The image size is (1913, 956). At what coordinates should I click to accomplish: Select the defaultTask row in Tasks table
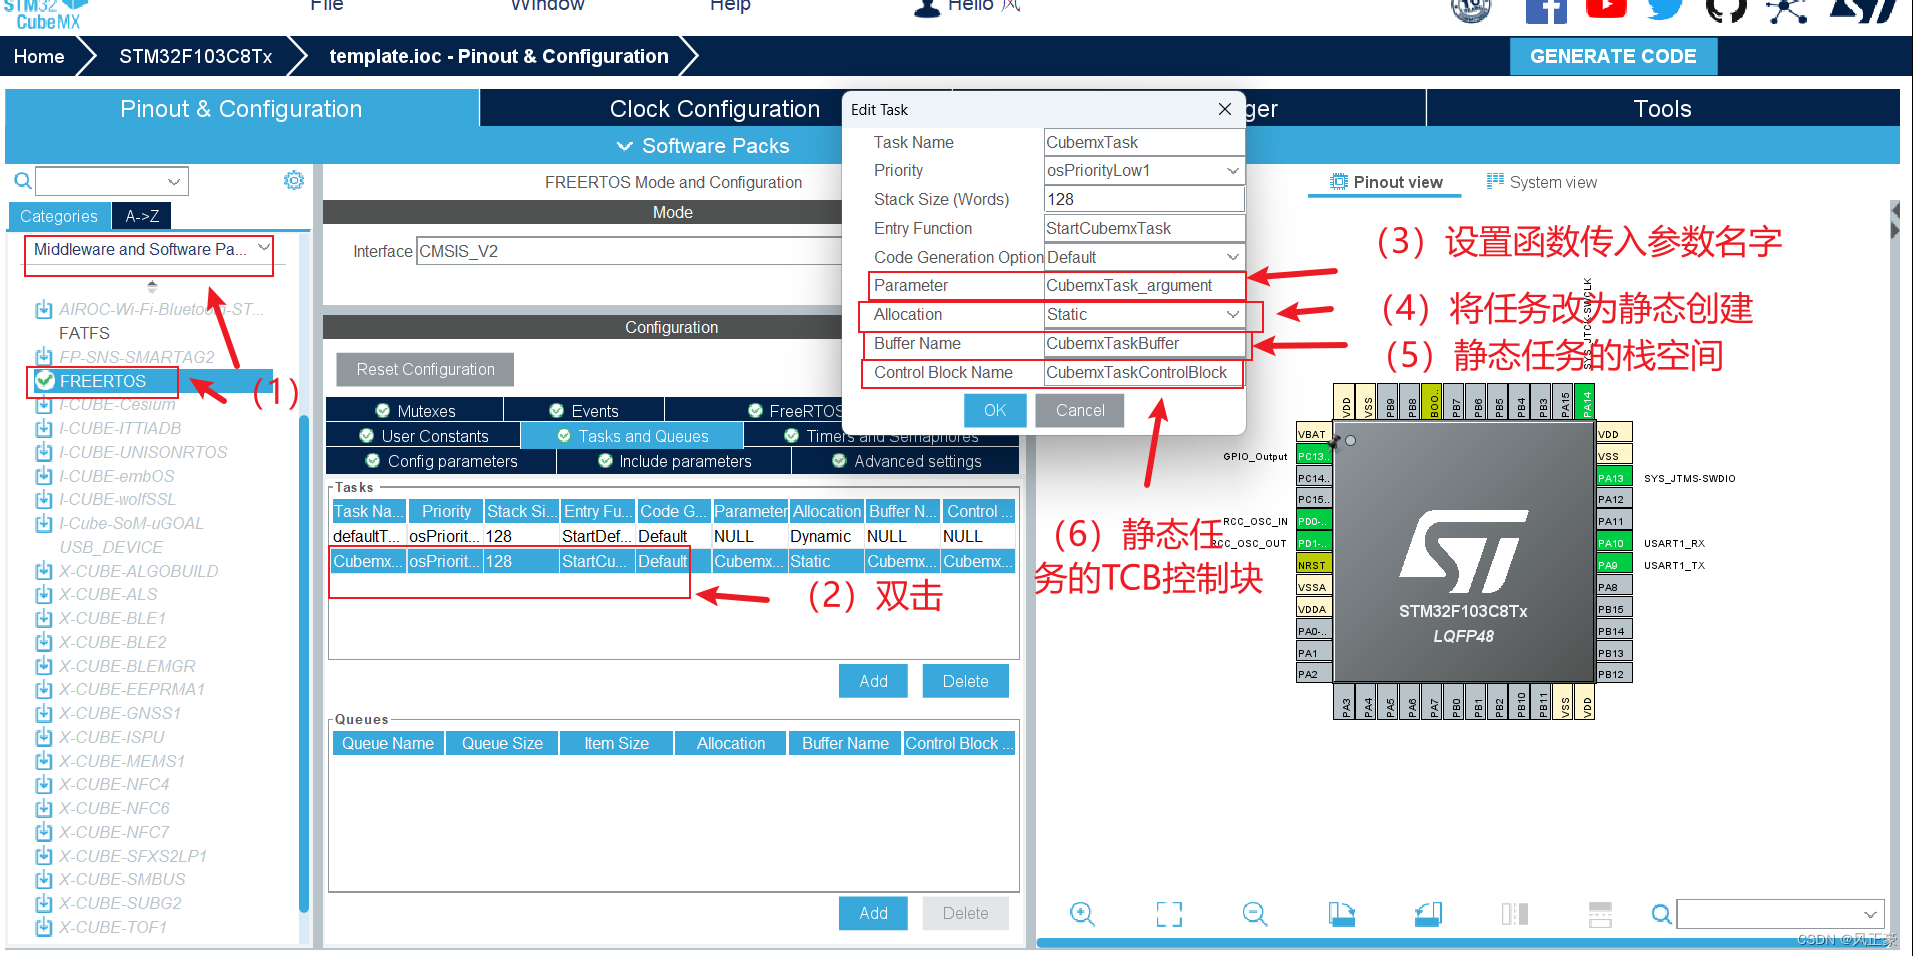[673, 536]
